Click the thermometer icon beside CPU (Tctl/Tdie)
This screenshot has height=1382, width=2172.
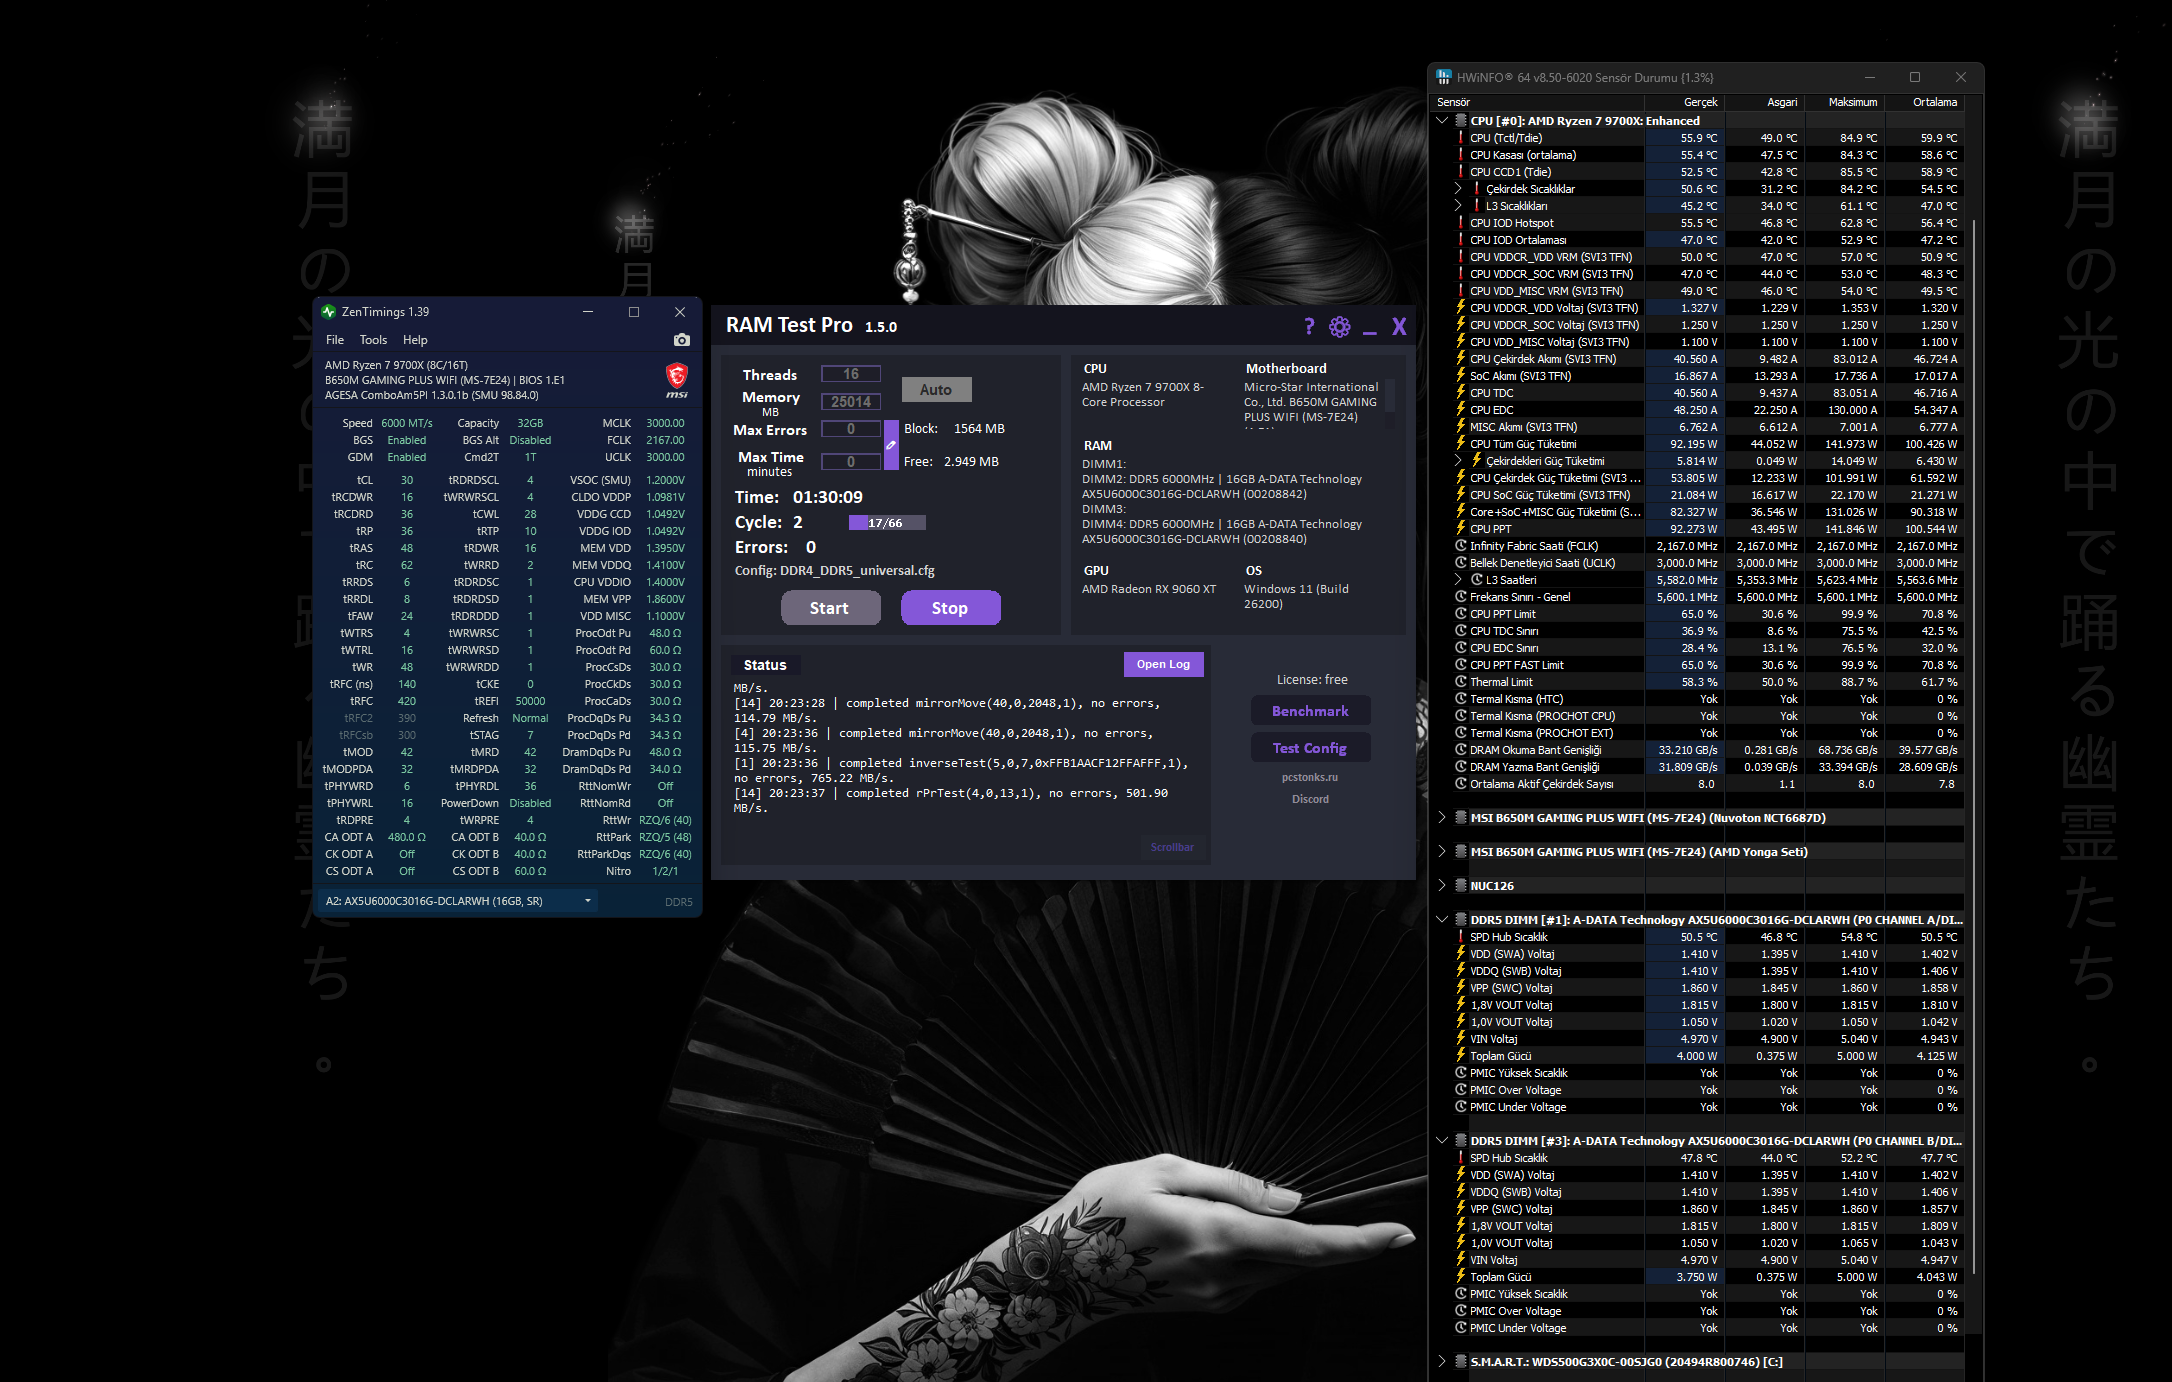[x=1461, y=138]
